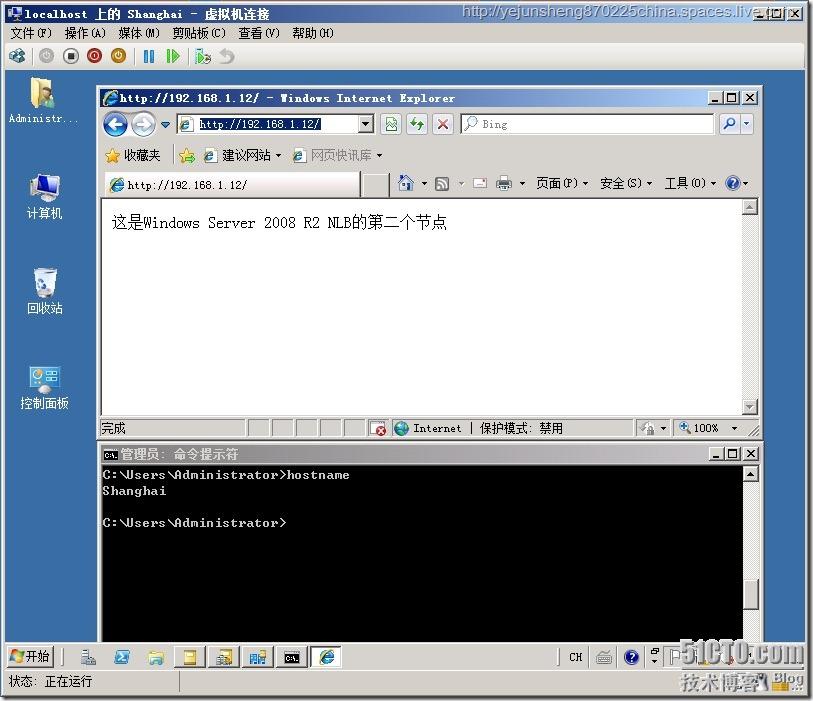Click the Print icon
Viewport: 813px width, 701px height.
tap(503, 183)
